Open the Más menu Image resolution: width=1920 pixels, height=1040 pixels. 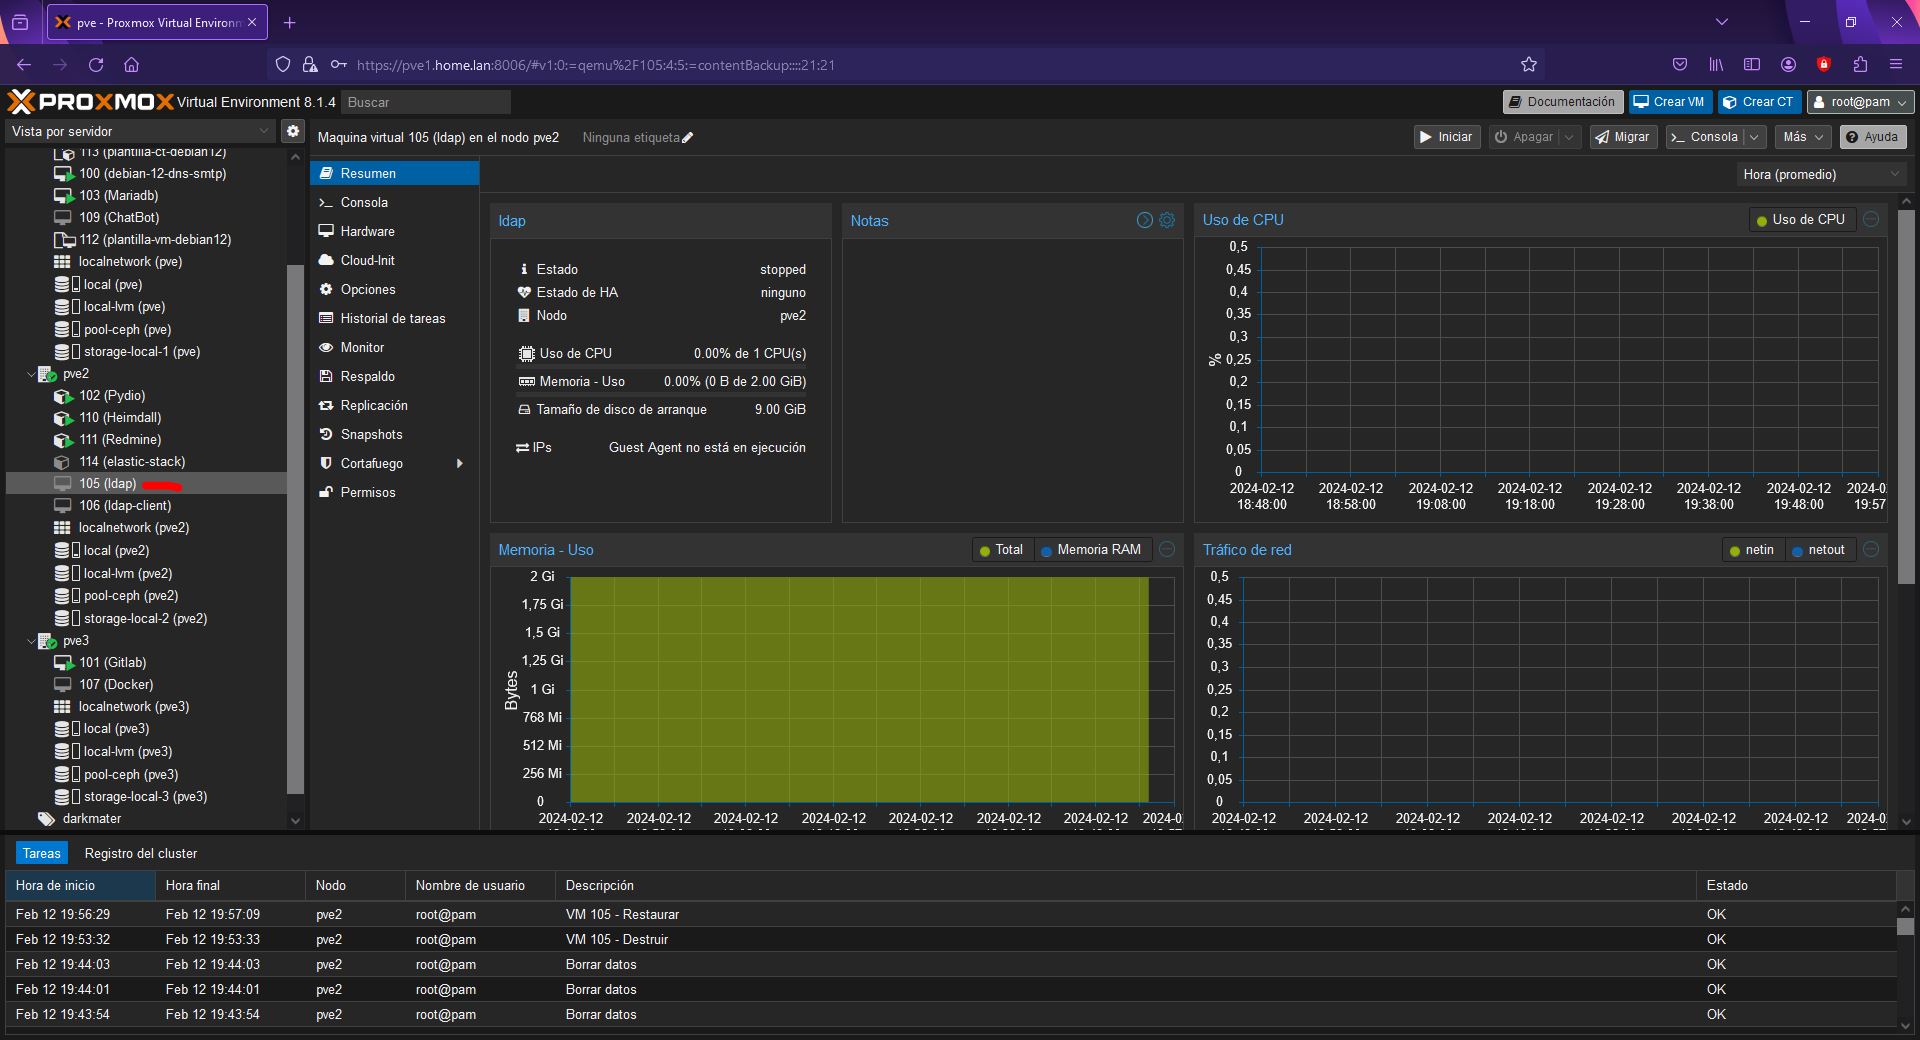(1803, 137)
